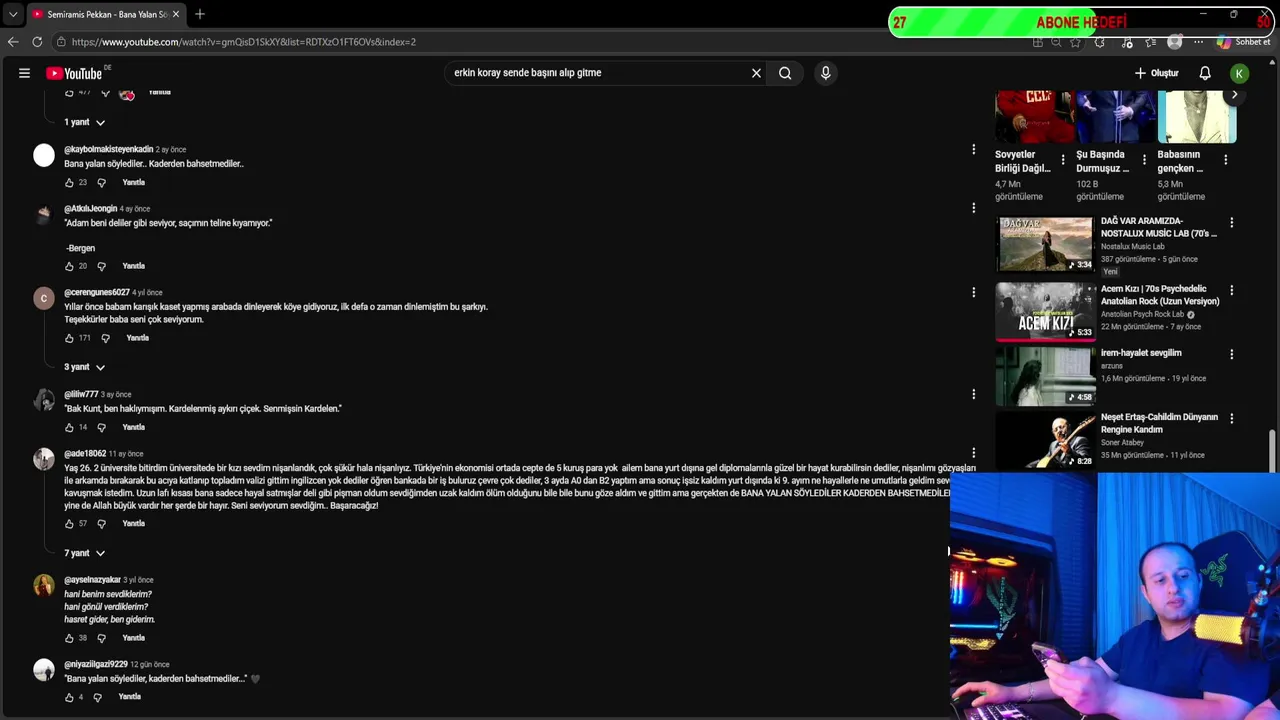
Task: Like the Bergen quote comment by @AtkilsJeongin
Action: click(x=69, y=266)
